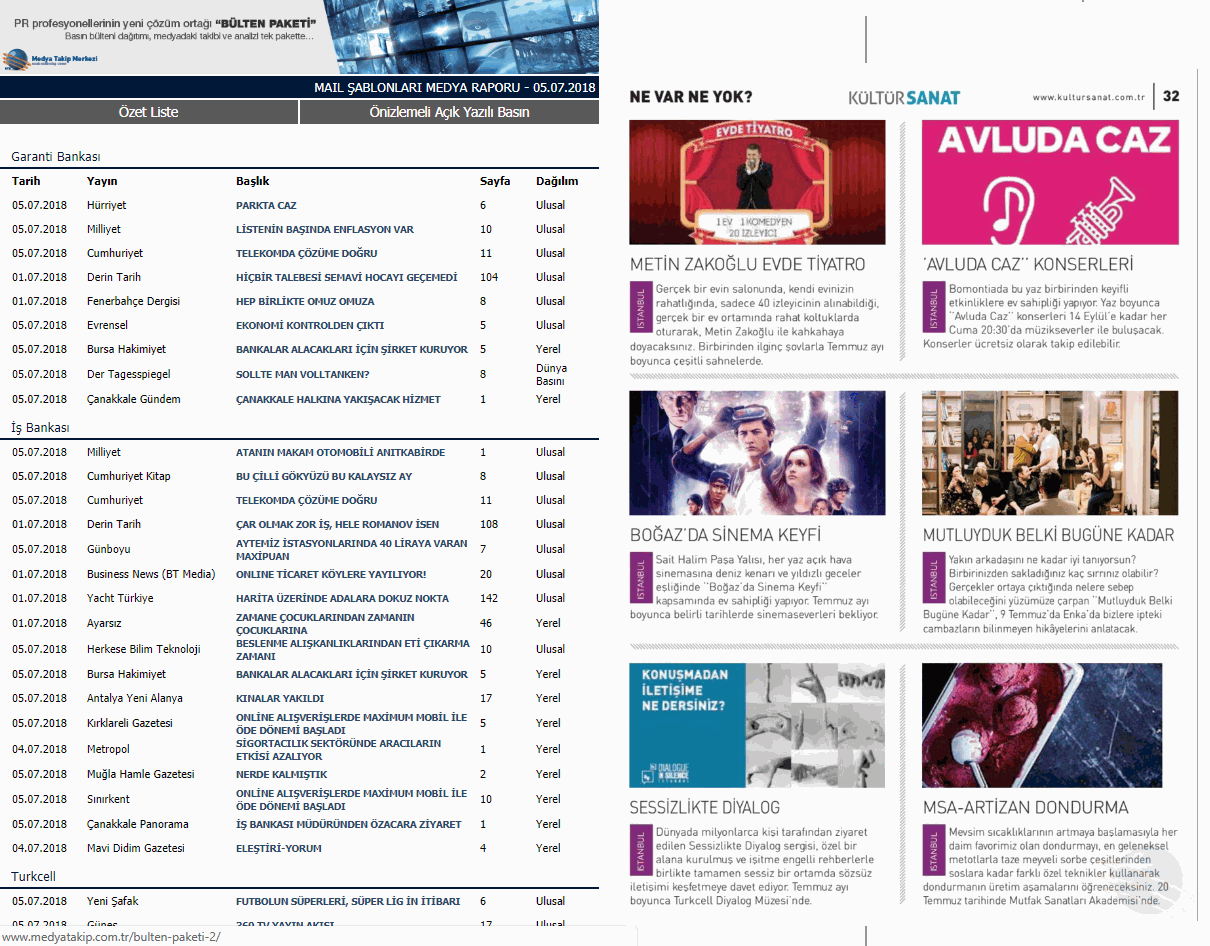
Task: Open BU ÇİLLİ GÖKYÜZÜ BU KALAYSIZ AY
Action: coord(324,476)
